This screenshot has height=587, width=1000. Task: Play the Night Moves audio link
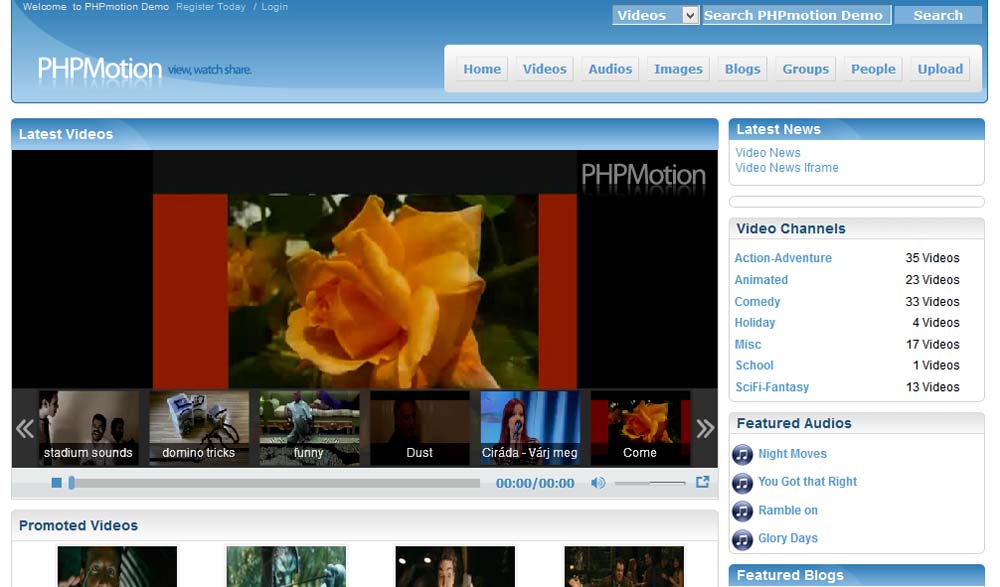pos(792,454)
